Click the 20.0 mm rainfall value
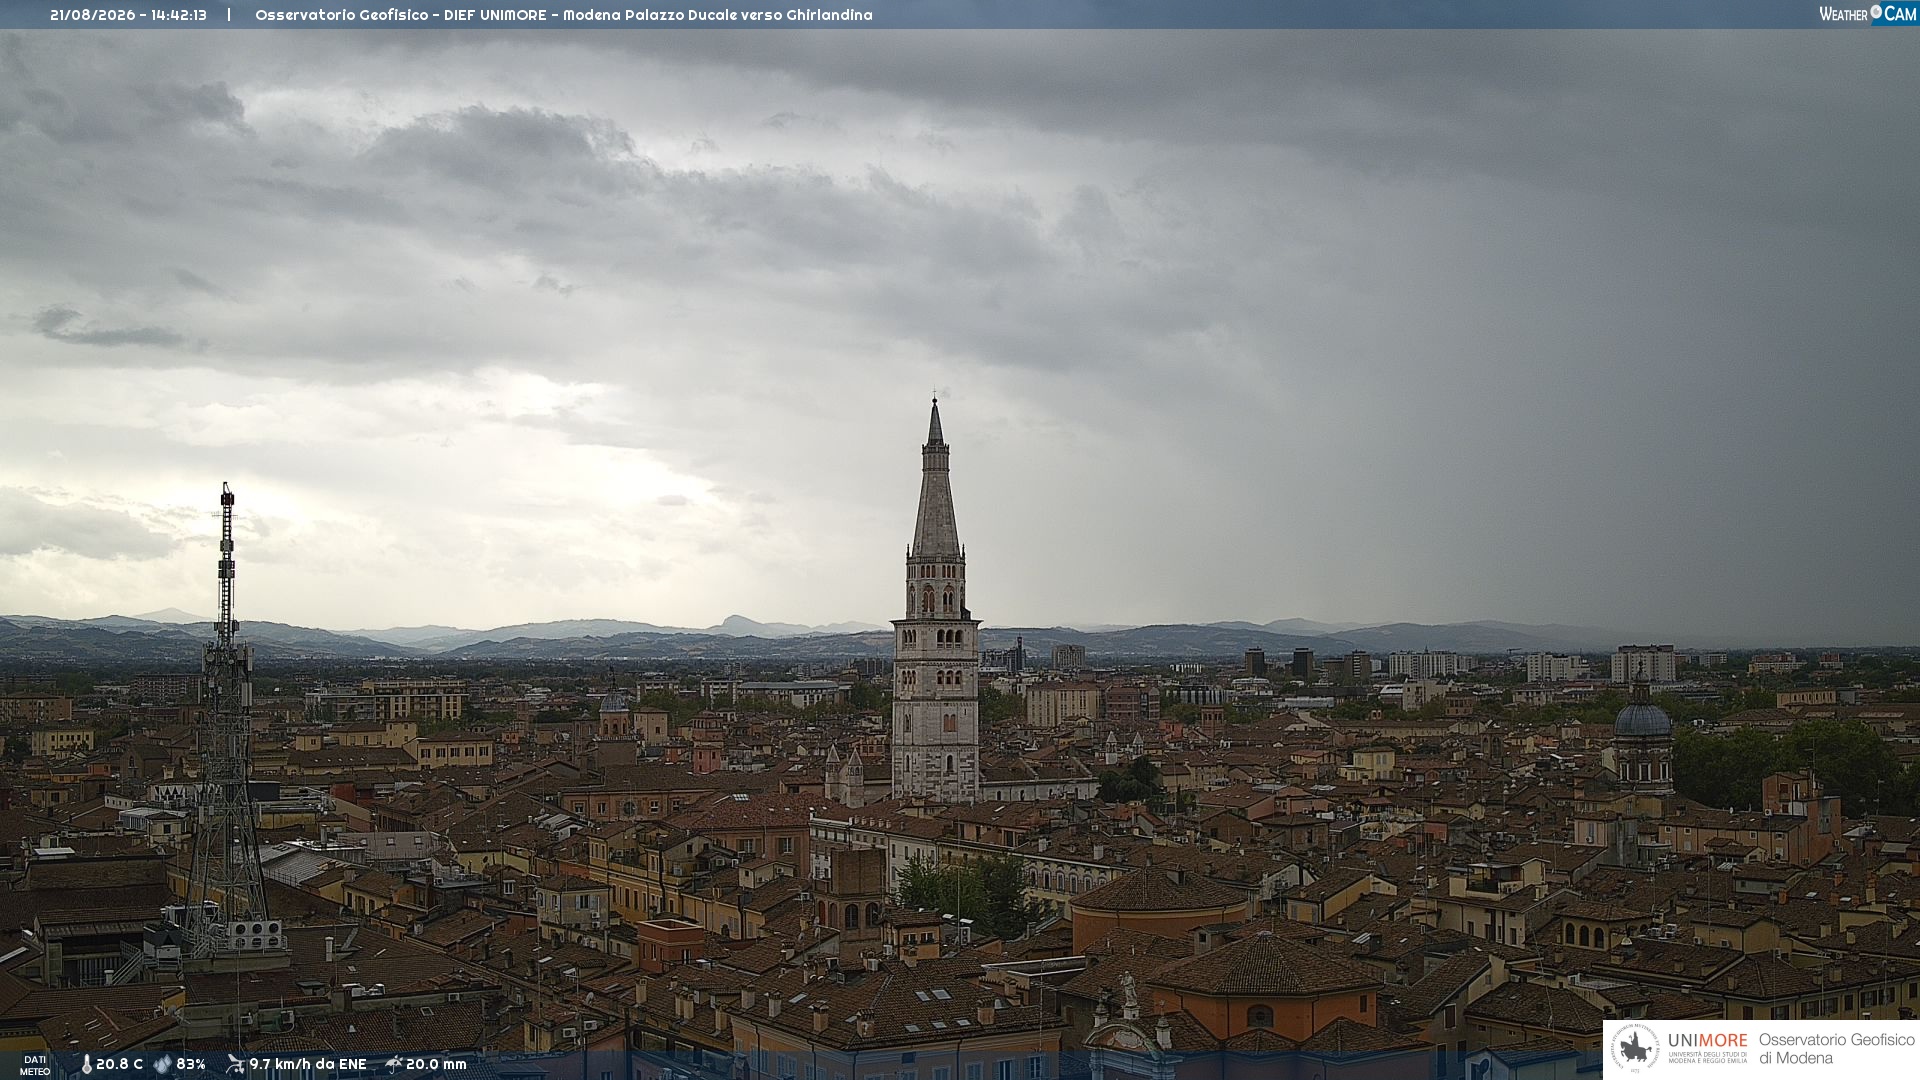The height and width of the screenshot is (1080, 1920). click(x=436, y=1064)
